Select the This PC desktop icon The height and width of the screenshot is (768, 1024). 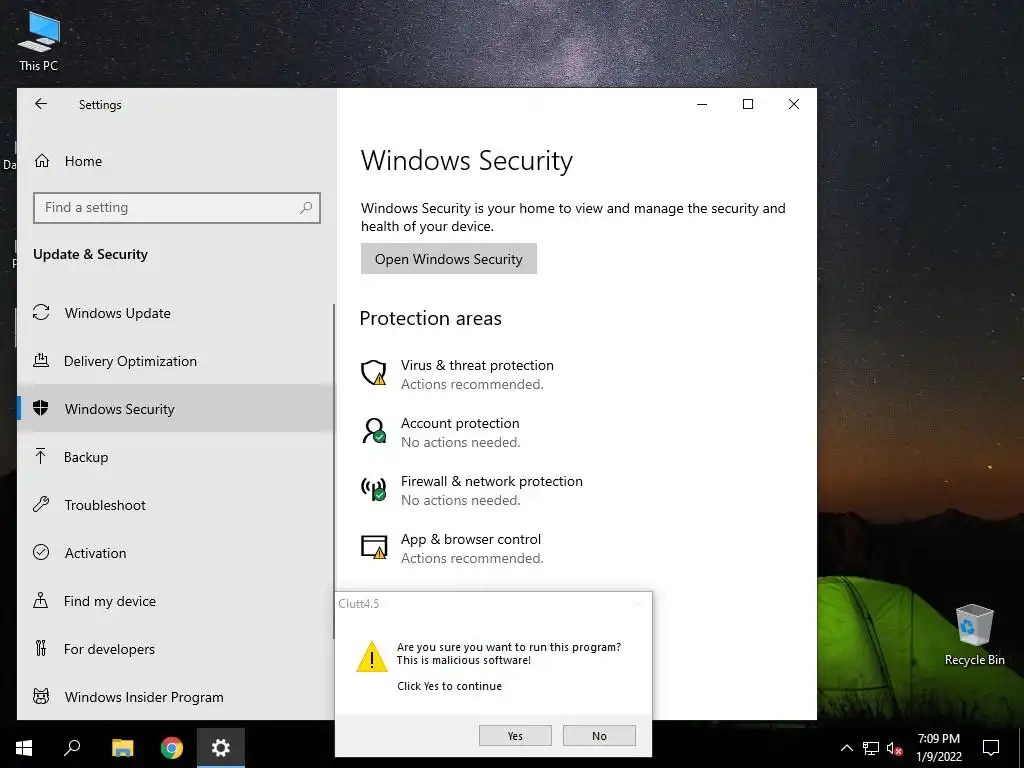(x=39, y=40)
